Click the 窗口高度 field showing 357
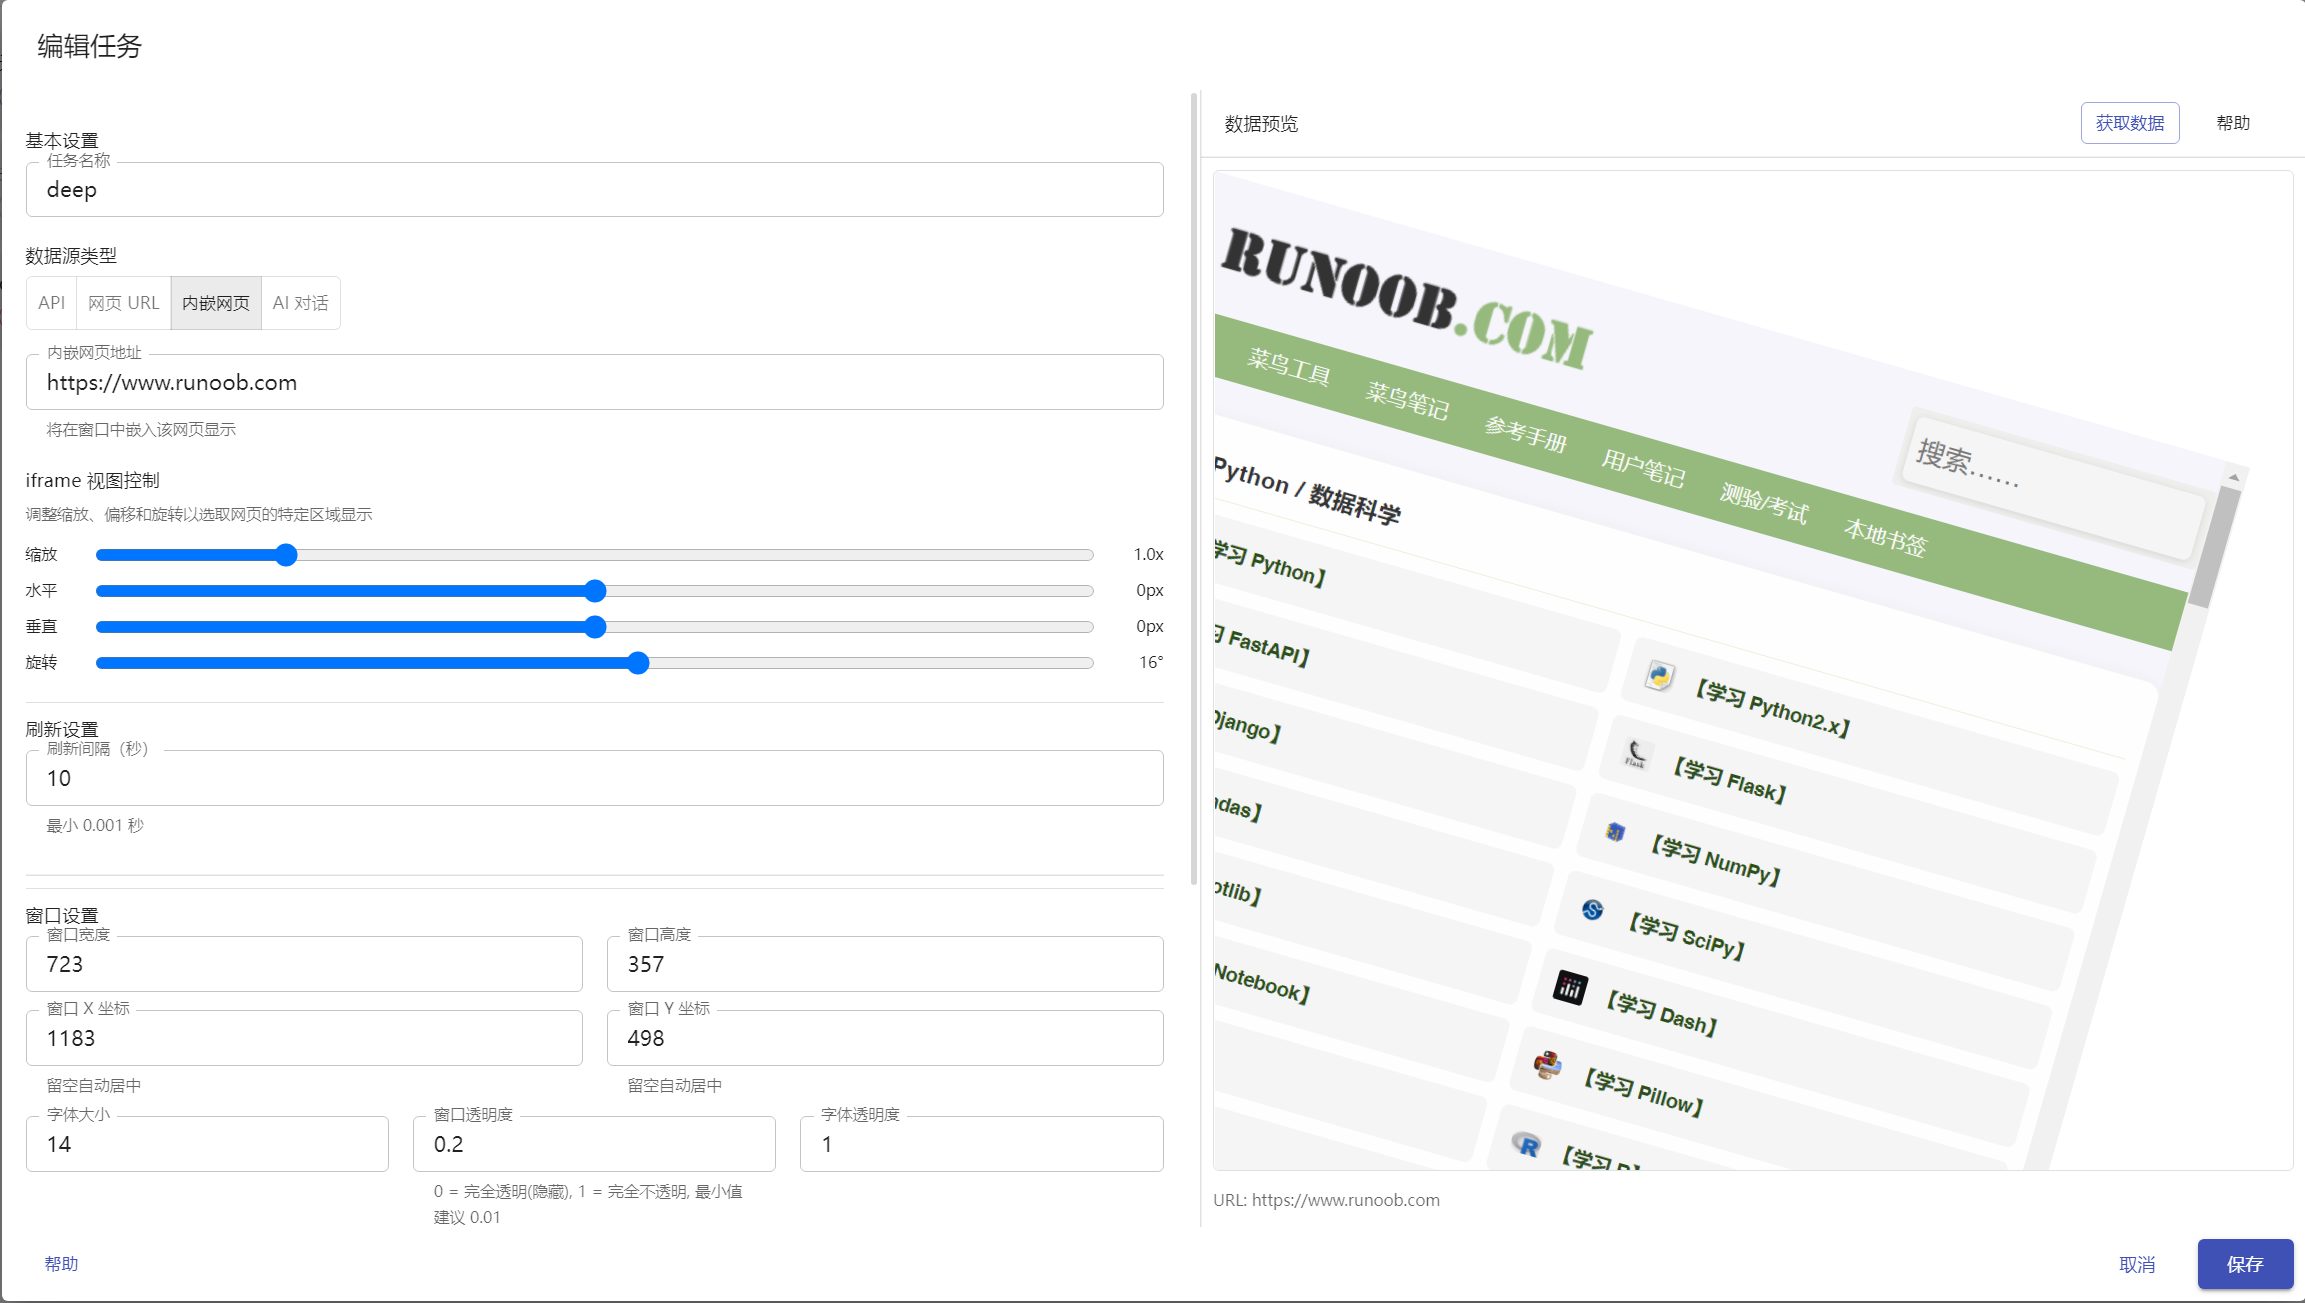2305x1303 pixels. pyautogui.click(x=885, y=964)
